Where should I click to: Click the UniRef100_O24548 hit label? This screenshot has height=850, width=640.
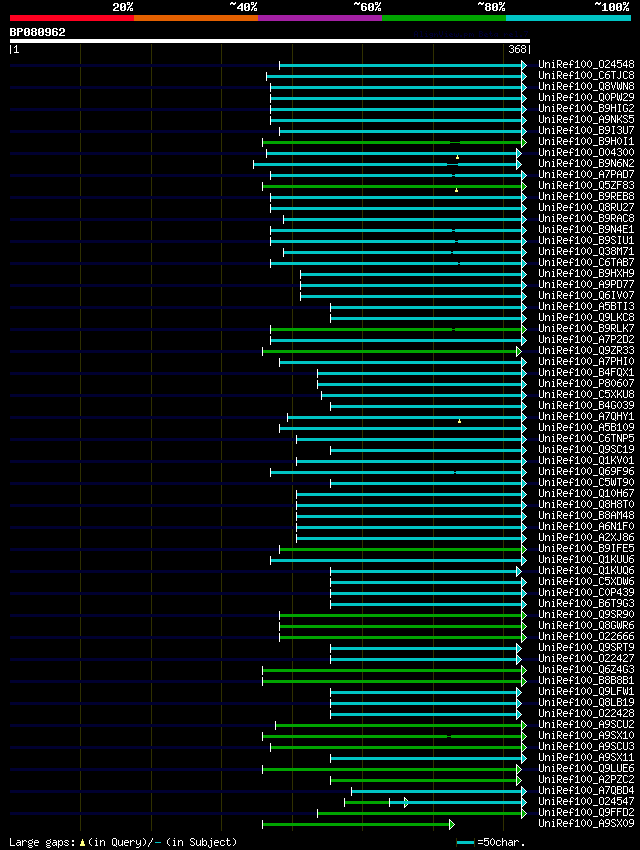tap(586, 65)
